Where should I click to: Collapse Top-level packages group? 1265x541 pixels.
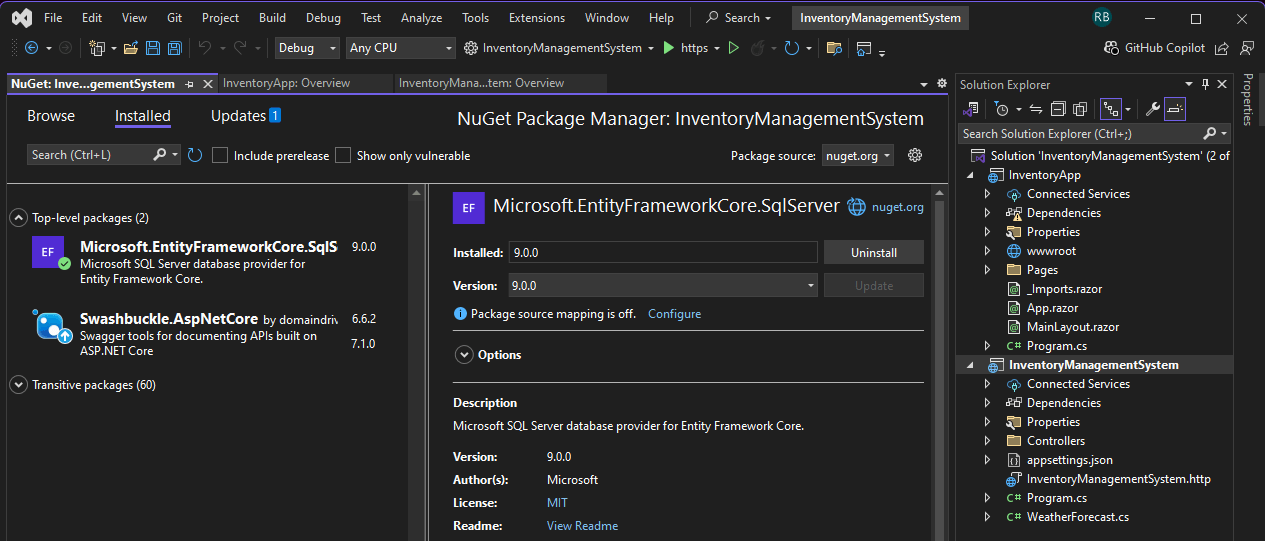point(18,218)
